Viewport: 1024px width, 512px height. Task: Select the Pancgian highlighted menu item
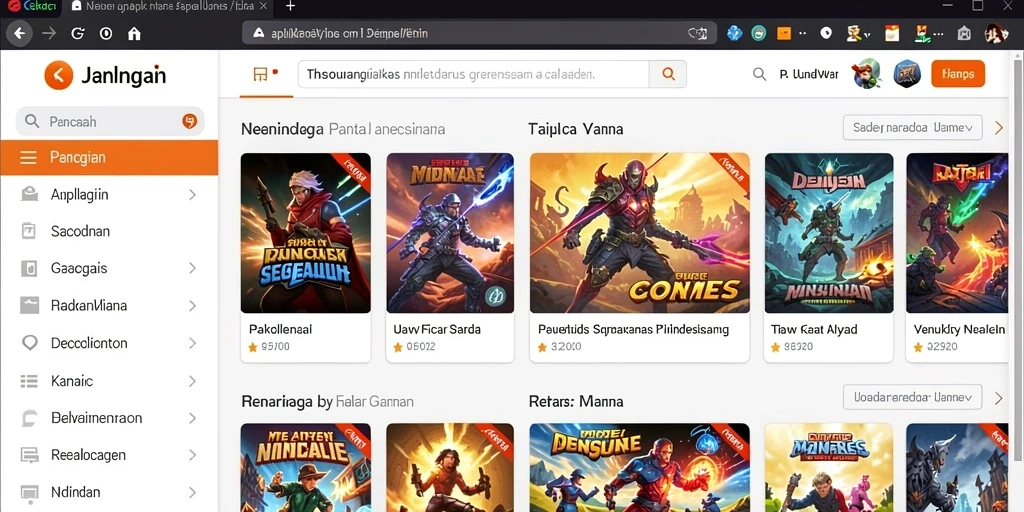click(109, 157)
